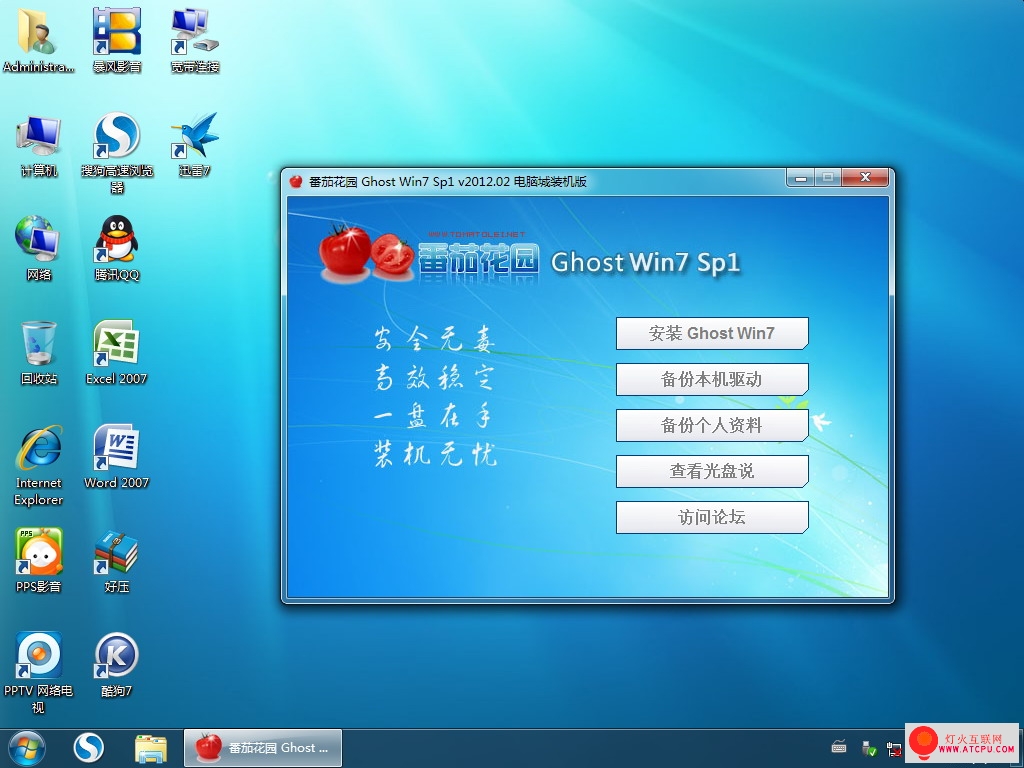The height and width of the screenshot is (768, 1024).
Task: Select the 腾讯QQ penguin shortcut
Action: (117, 248)
